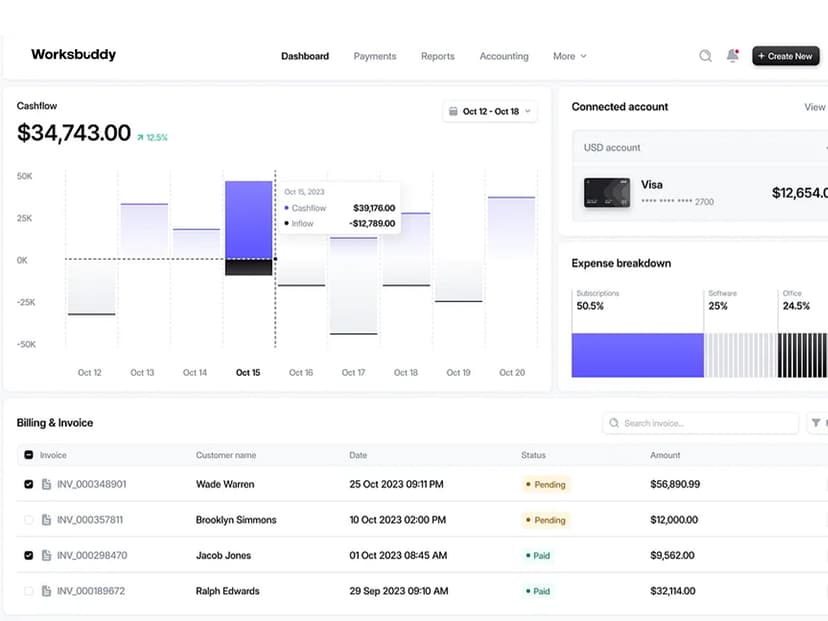This screenshot has height=621, width=828.
Task: Click the Create New button
Action: click(x=786, y=56)
